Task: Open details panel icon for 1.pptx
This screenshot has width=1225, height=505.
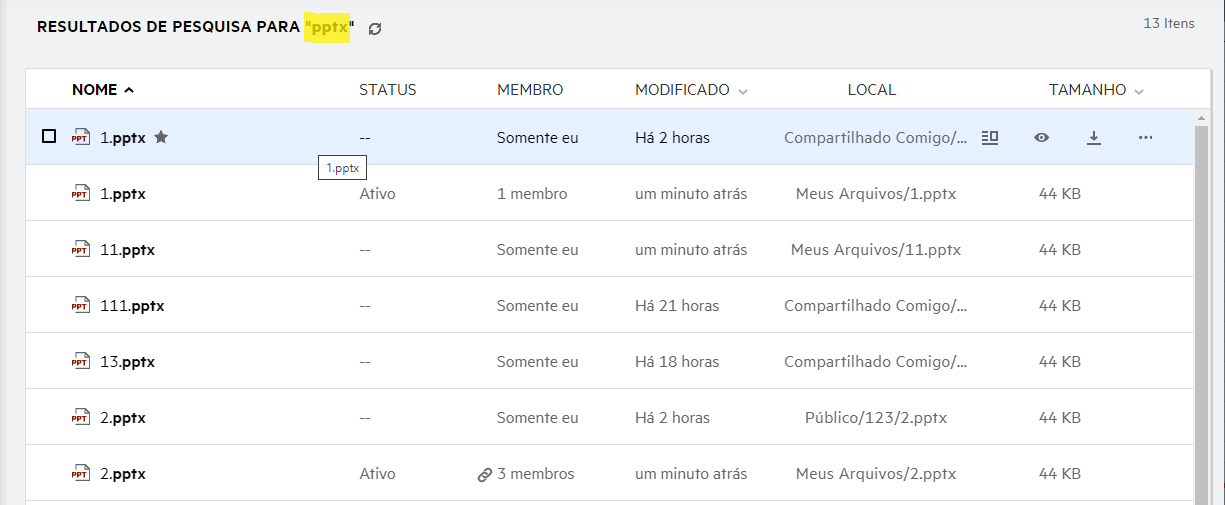Action: click(990, 138)
